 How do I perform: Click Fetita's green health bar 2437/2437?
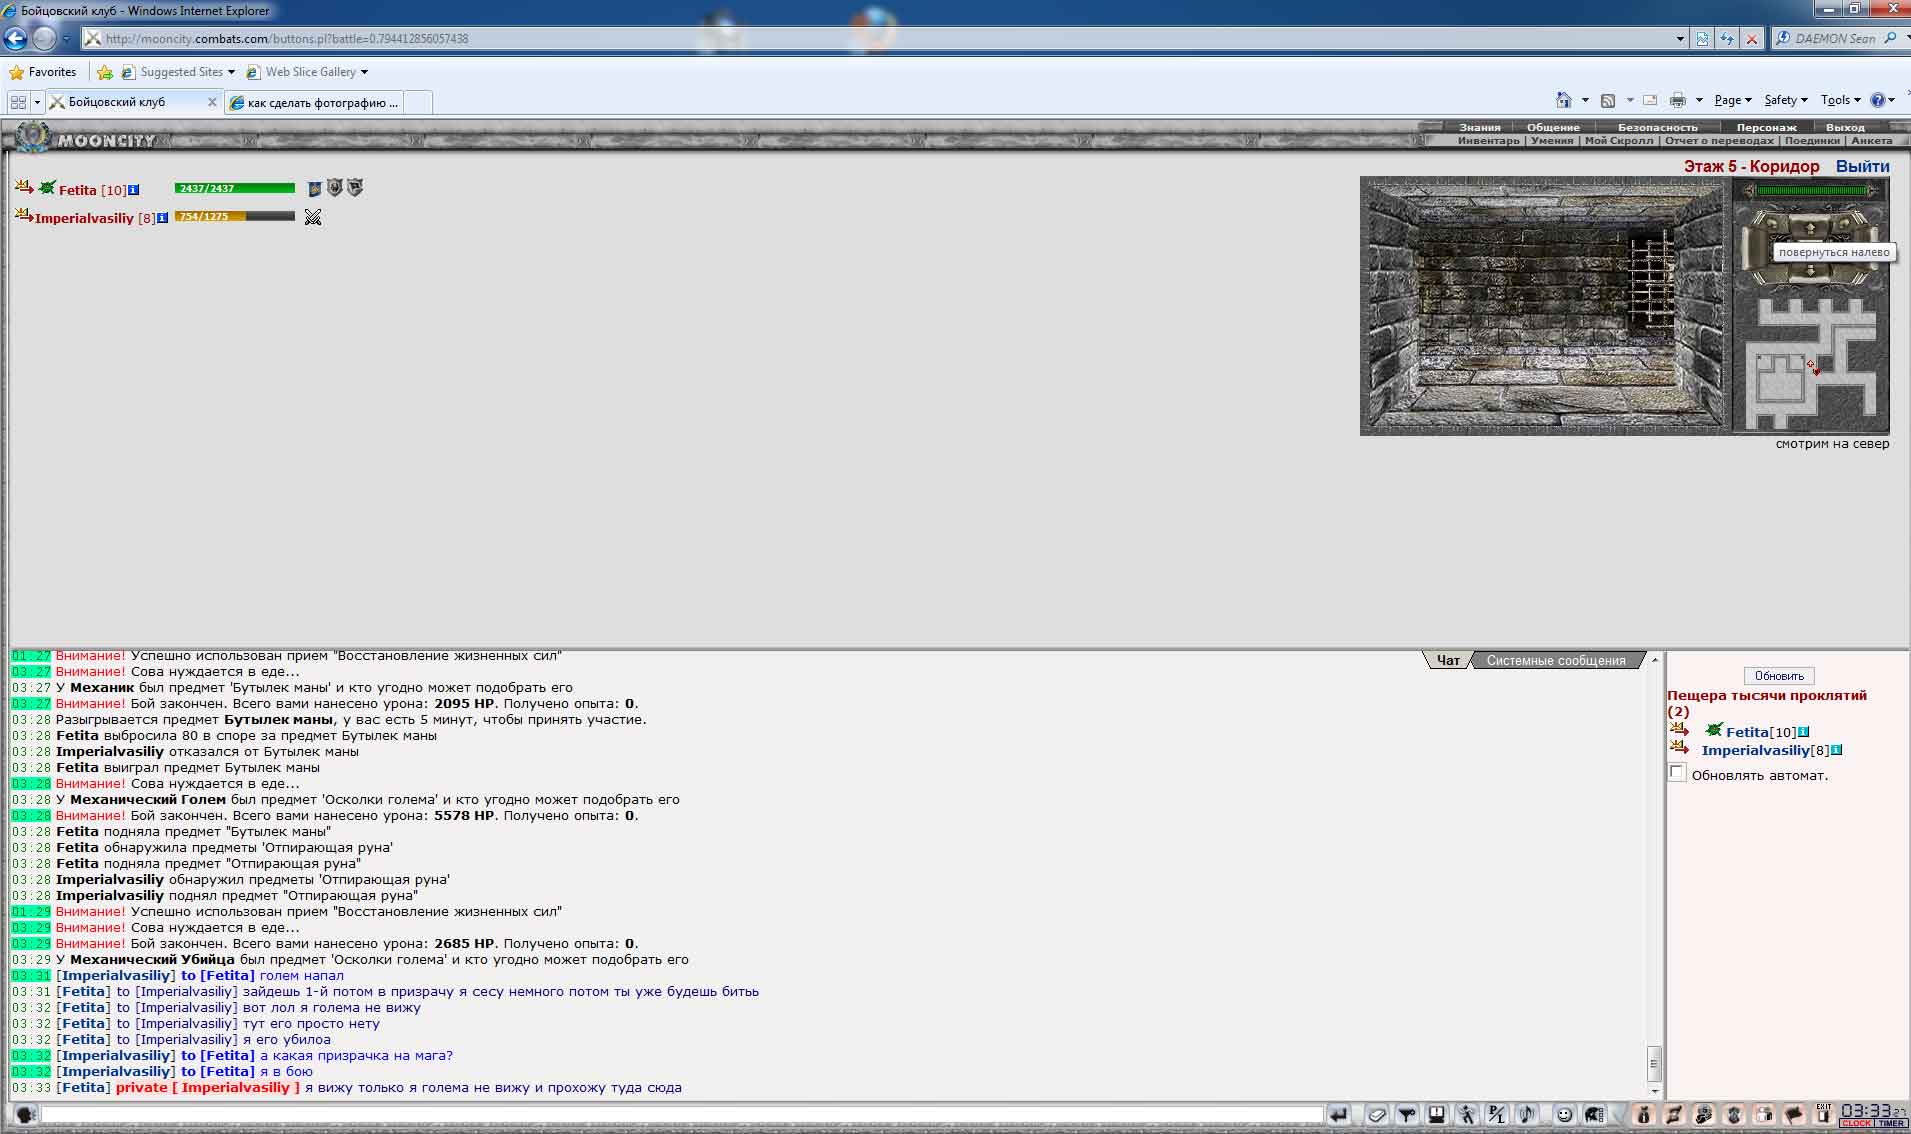click(235, 188)
